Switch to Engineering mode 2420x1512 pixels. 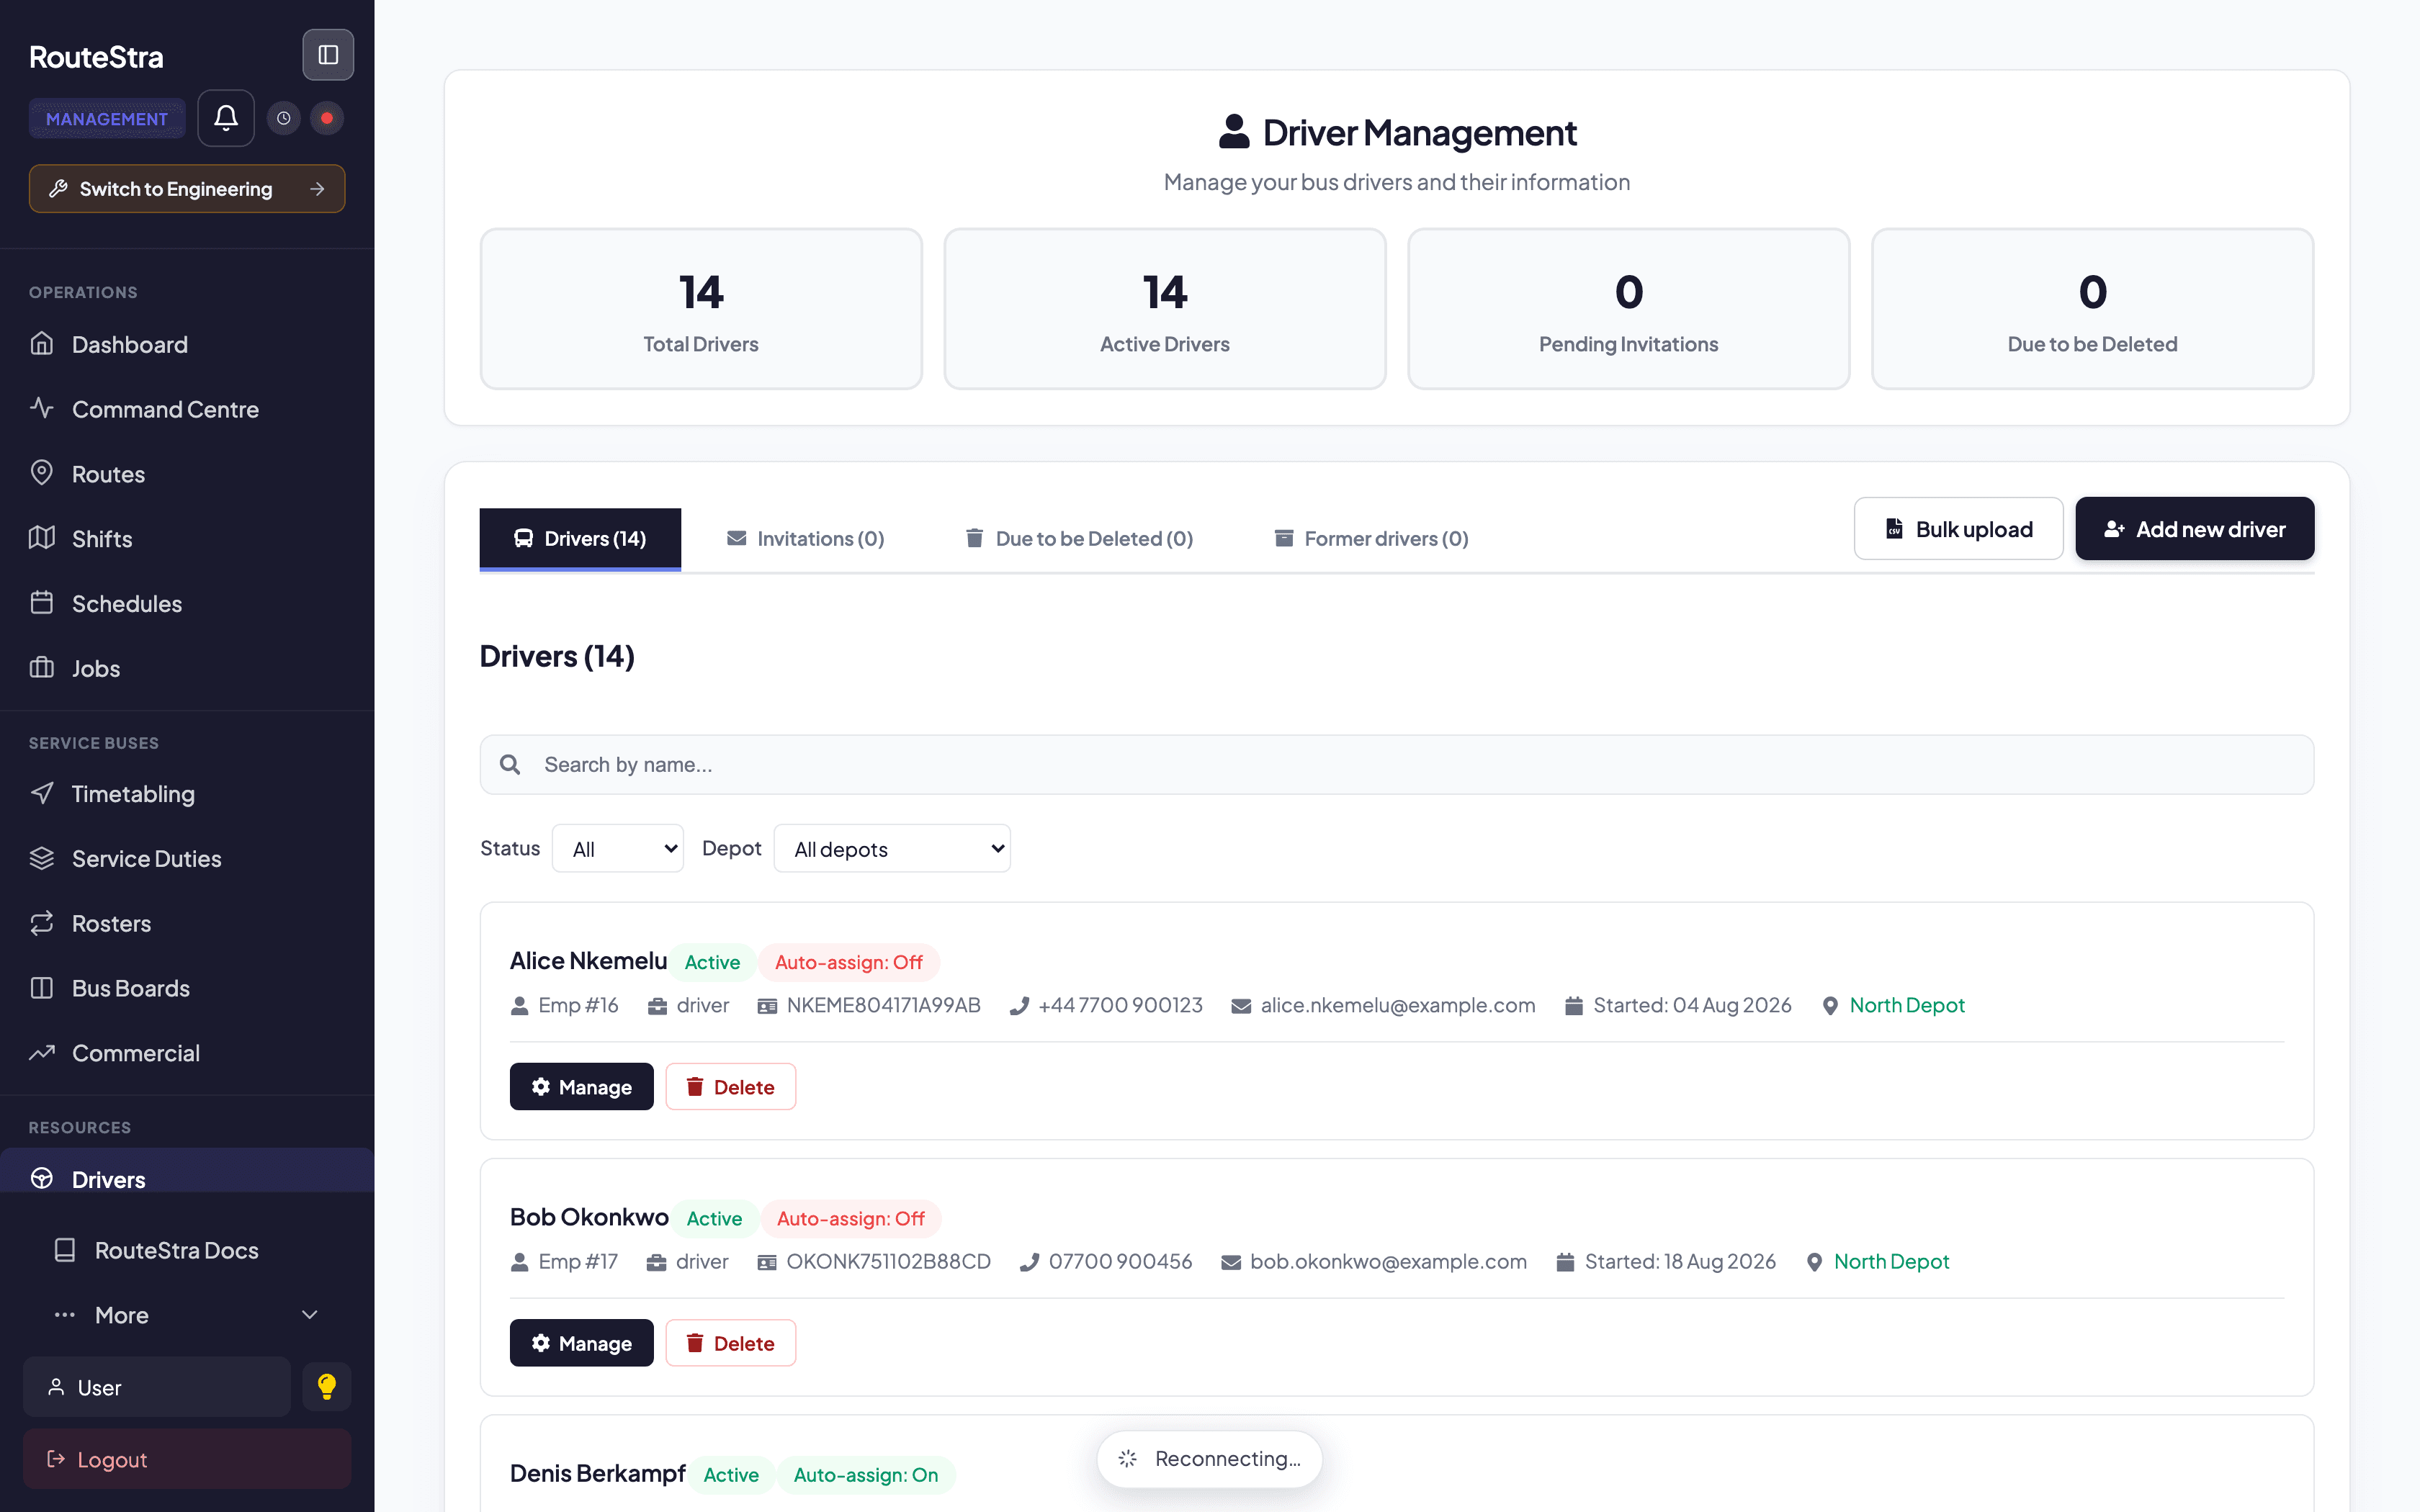[187, 189]
